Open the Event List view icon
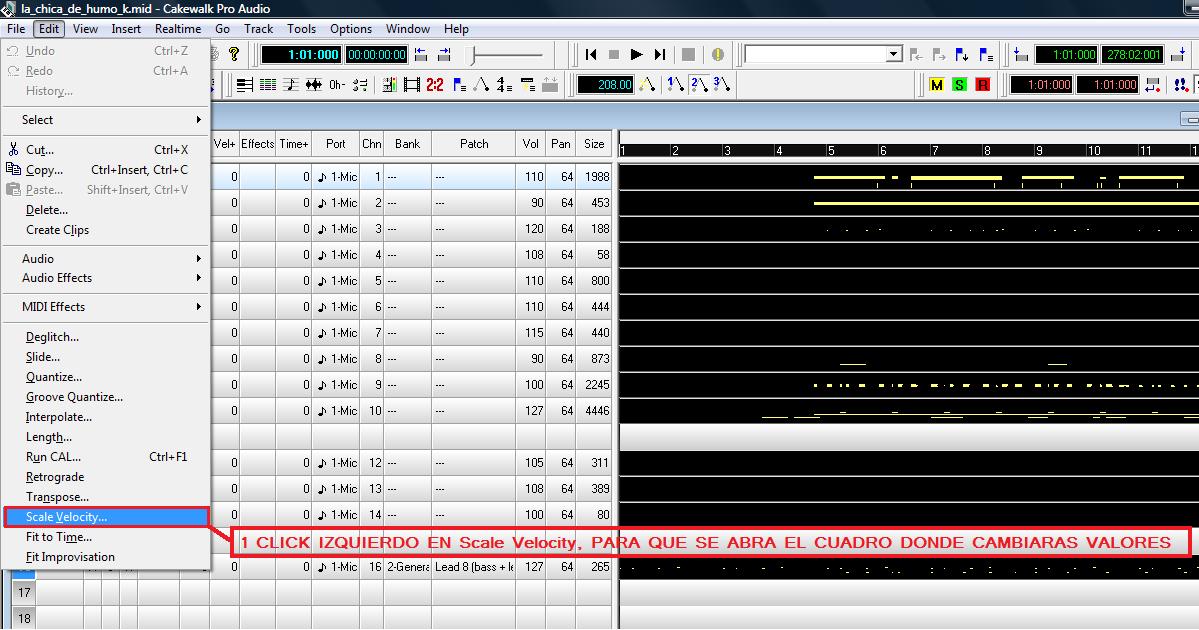The image size is (1199, 630). coord(268,85)
